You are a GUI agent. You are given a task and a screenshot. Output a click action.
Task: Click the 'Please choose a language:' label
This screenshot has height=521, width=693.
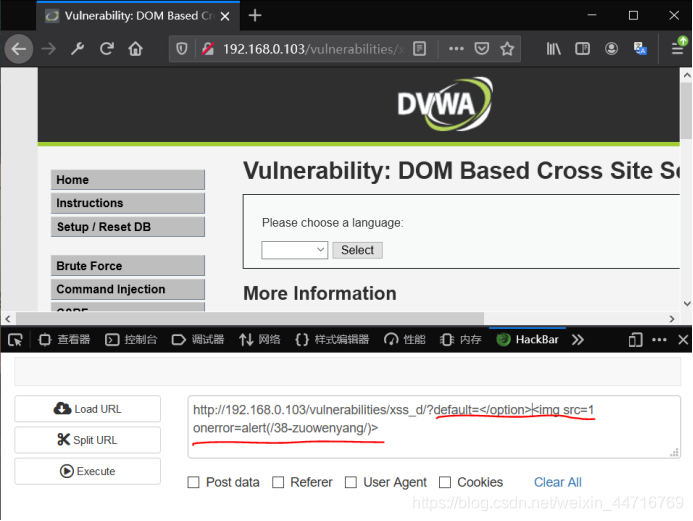(332, 222)
